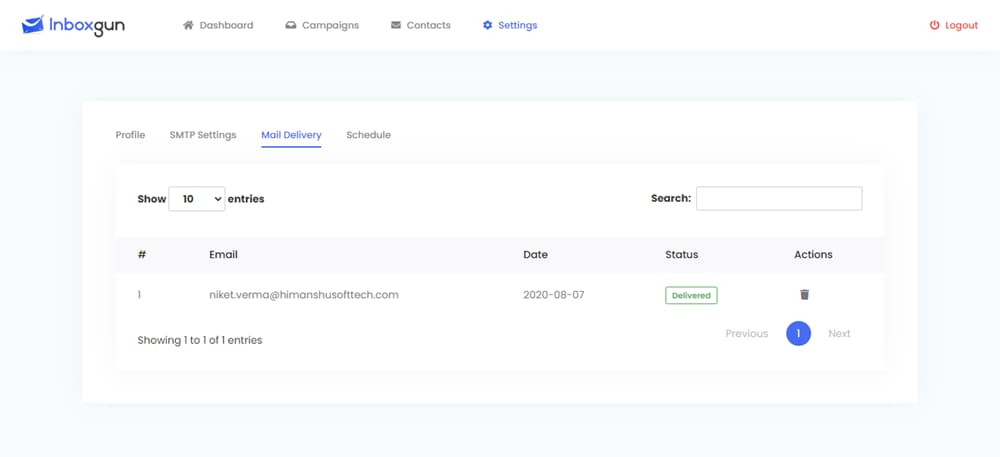Screen dimensions: 1000x457
Task: Sort table by the Date column header
Action: [536, 254]
